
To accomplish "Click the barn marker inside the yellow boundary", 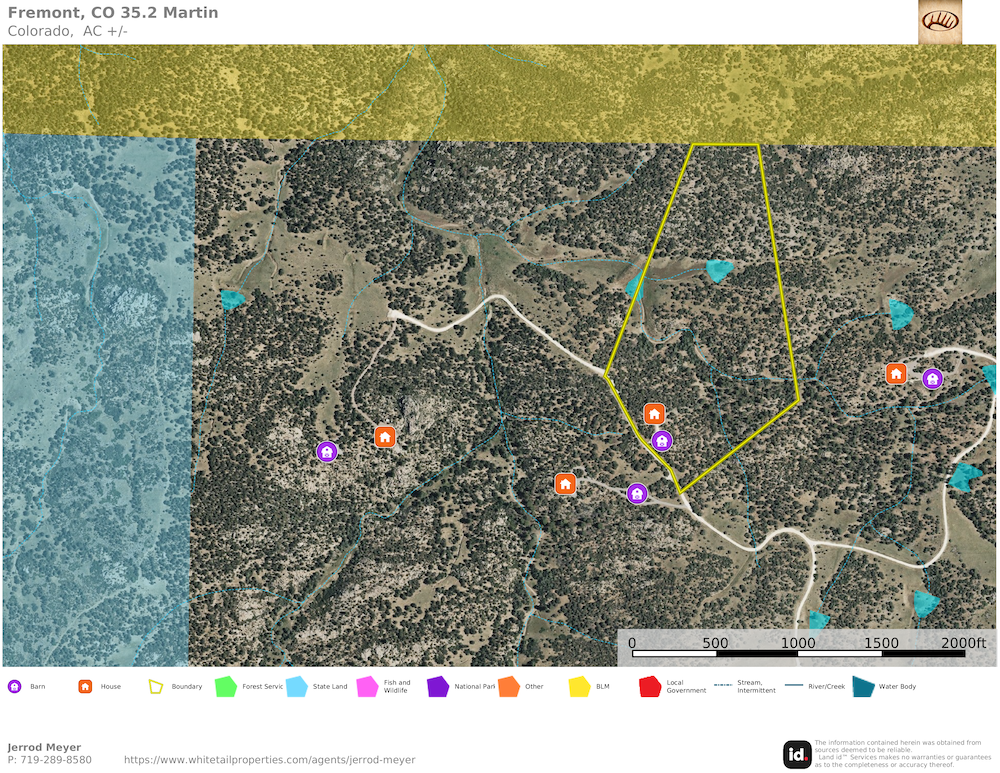I will coord(661,441).
